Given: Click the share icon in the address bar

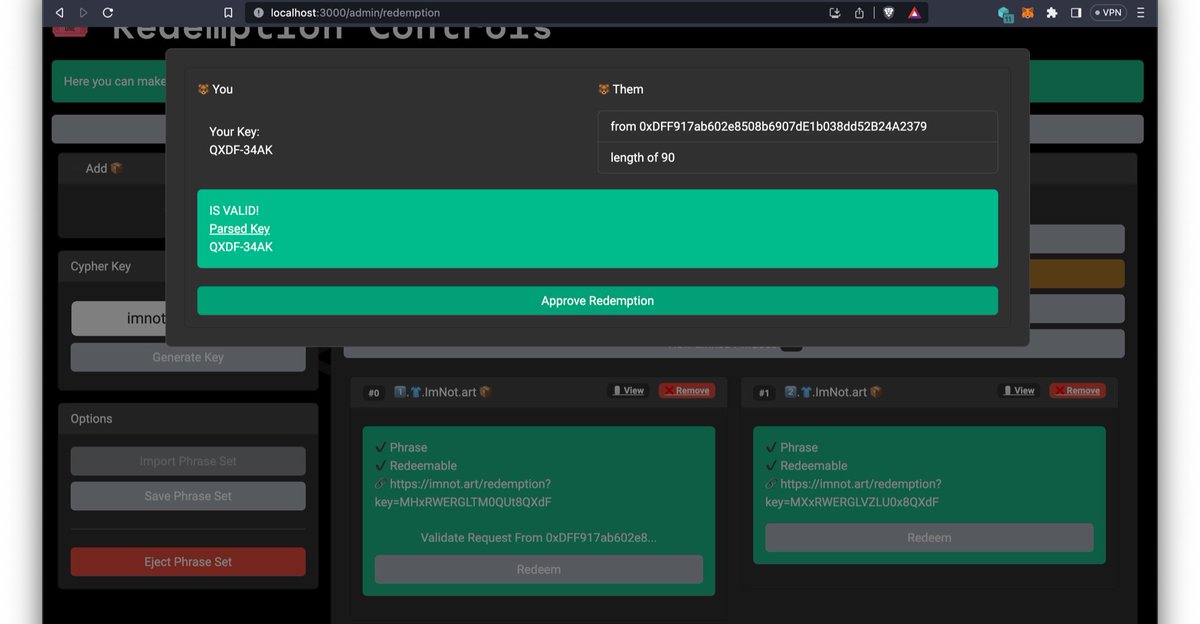Looking at the screenshot, I should click(860, 13).
